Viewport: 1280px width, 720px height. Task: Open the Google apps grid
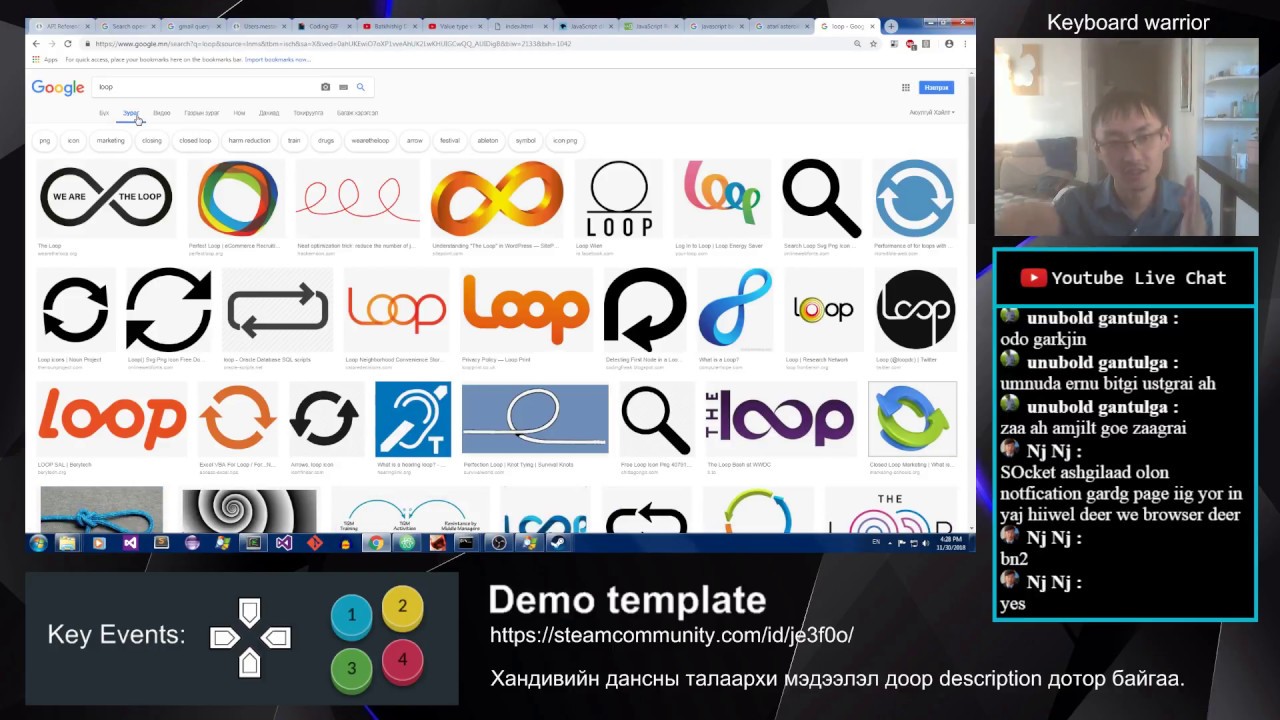tap(906, 88)
